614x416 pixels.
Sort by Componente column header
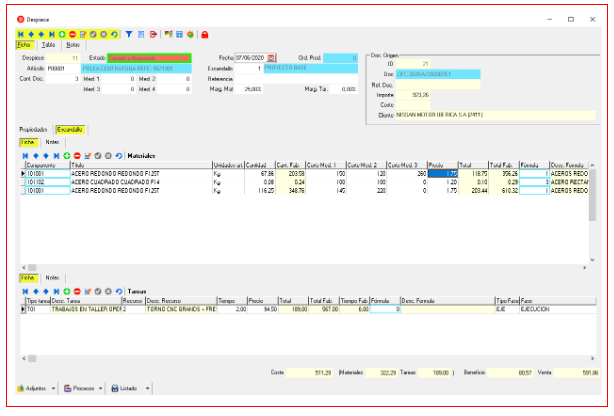pos(47,165)
